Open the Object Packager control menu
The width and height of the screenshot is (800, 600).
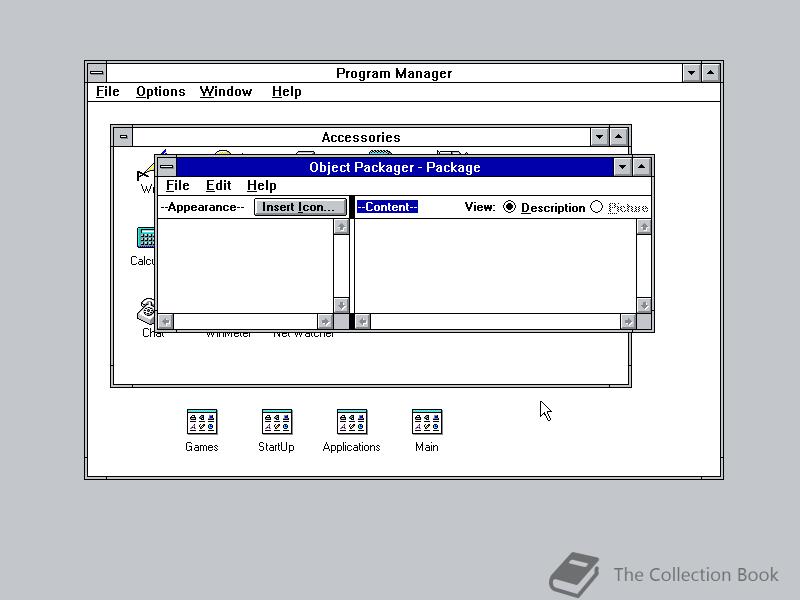166,166
